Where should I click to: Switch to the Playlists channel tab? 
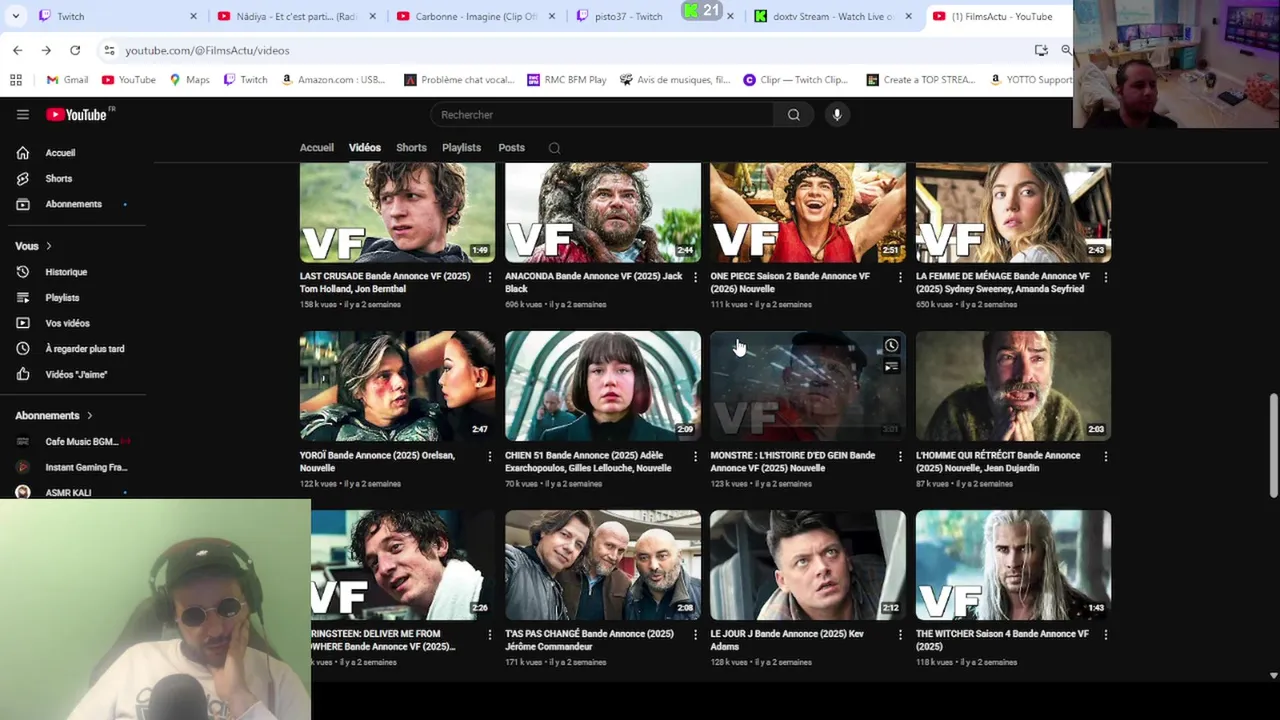click(x=461, y=148)
